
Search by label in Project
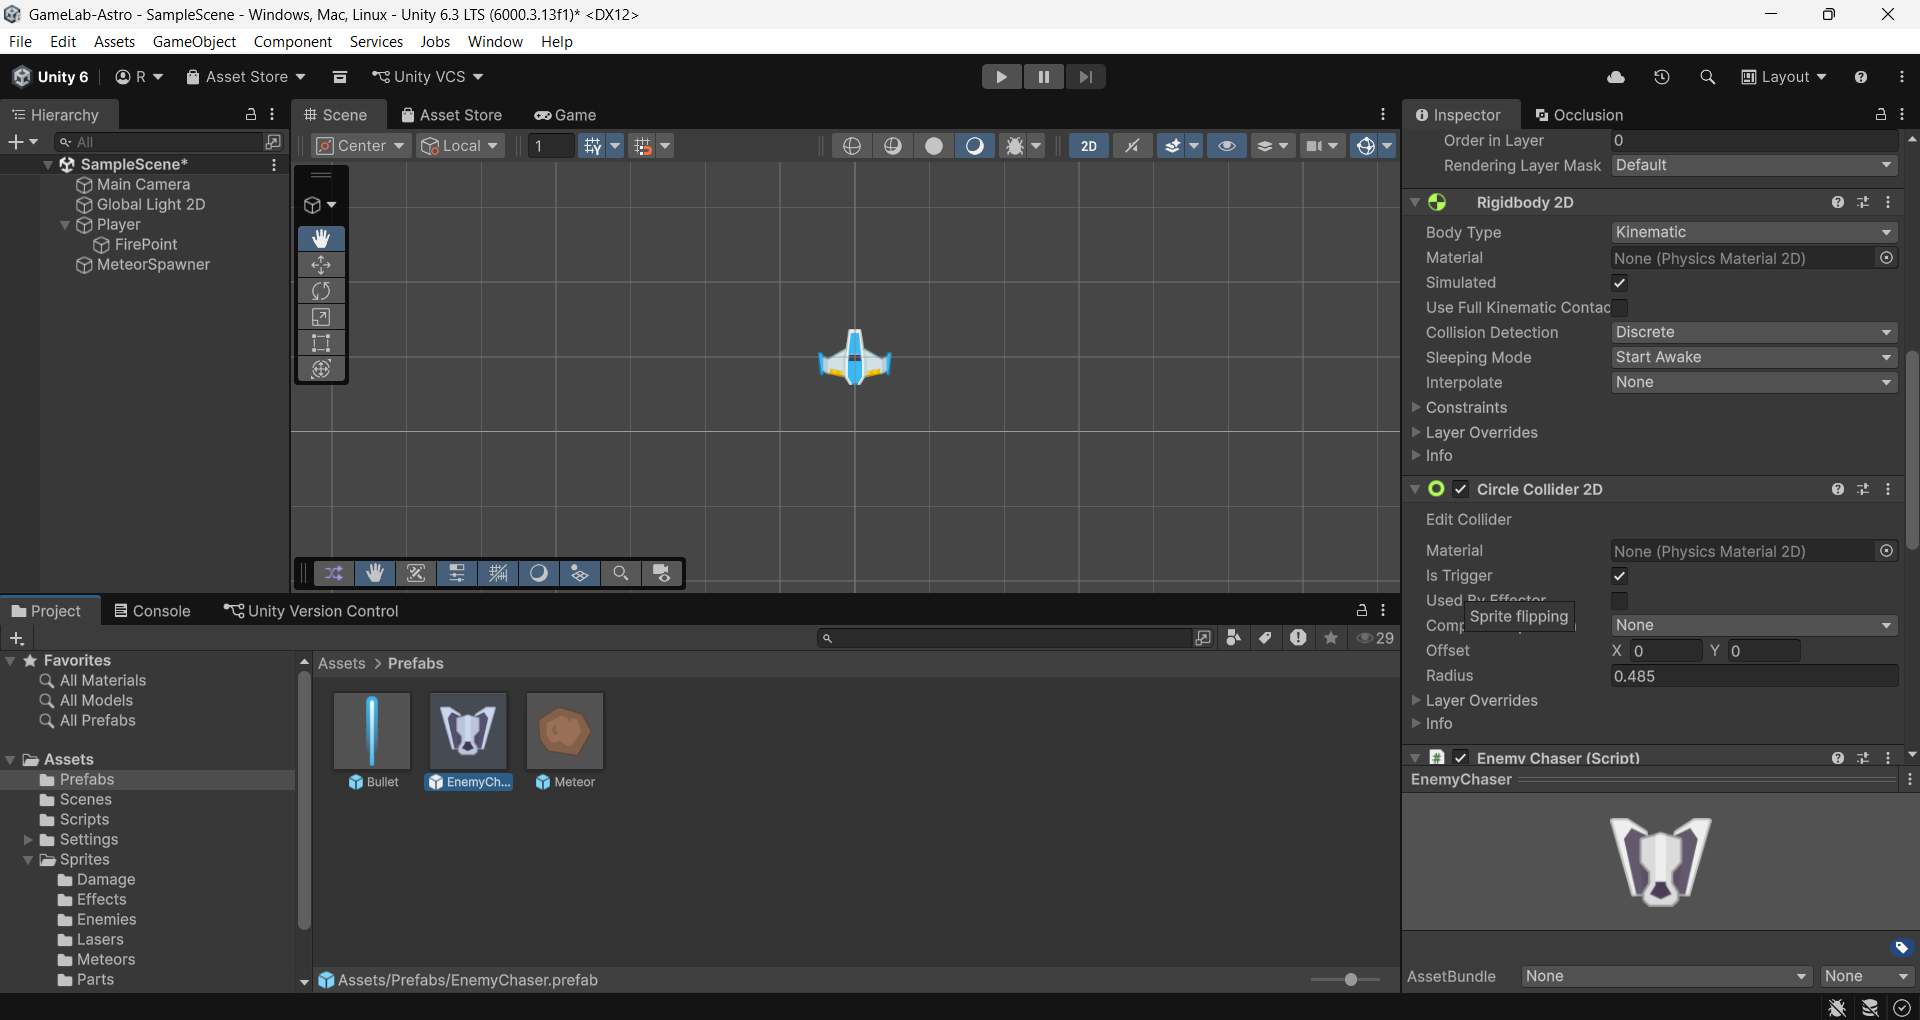pyautogui.click(x=1266, y=638)
